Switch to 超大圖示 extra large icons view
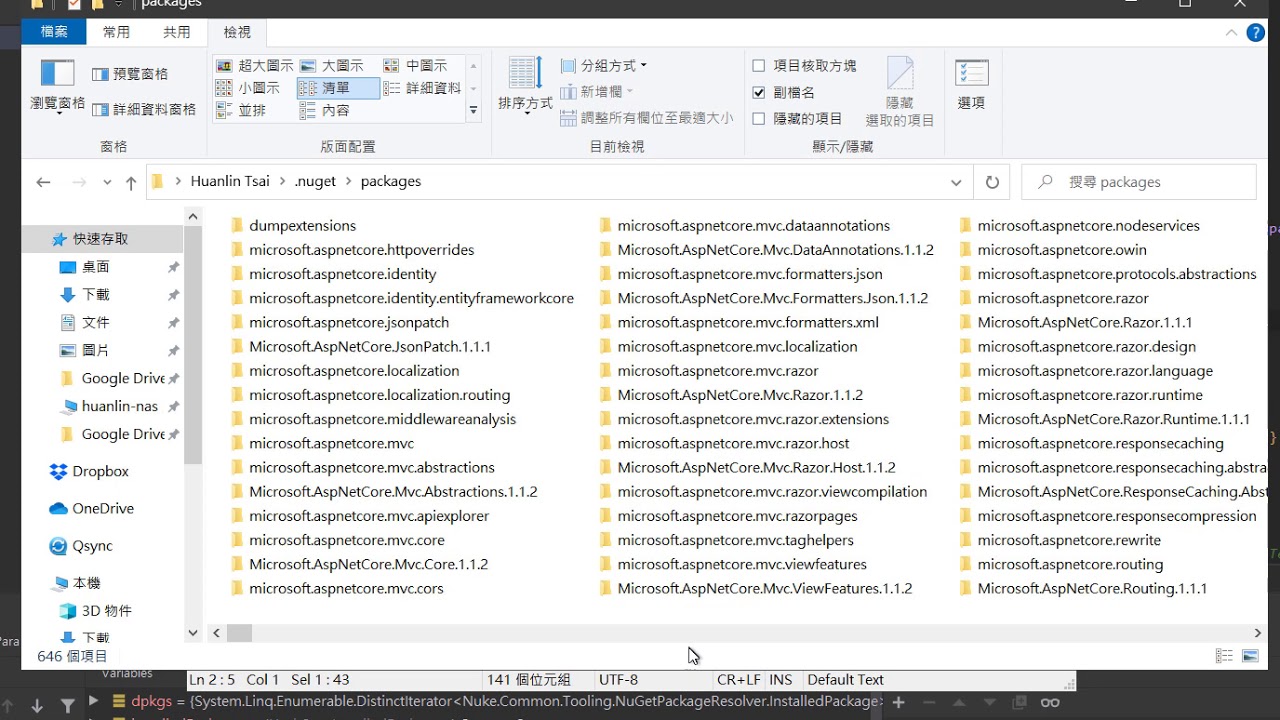This screenshot has height=720, width=1280. pos(255,66)
